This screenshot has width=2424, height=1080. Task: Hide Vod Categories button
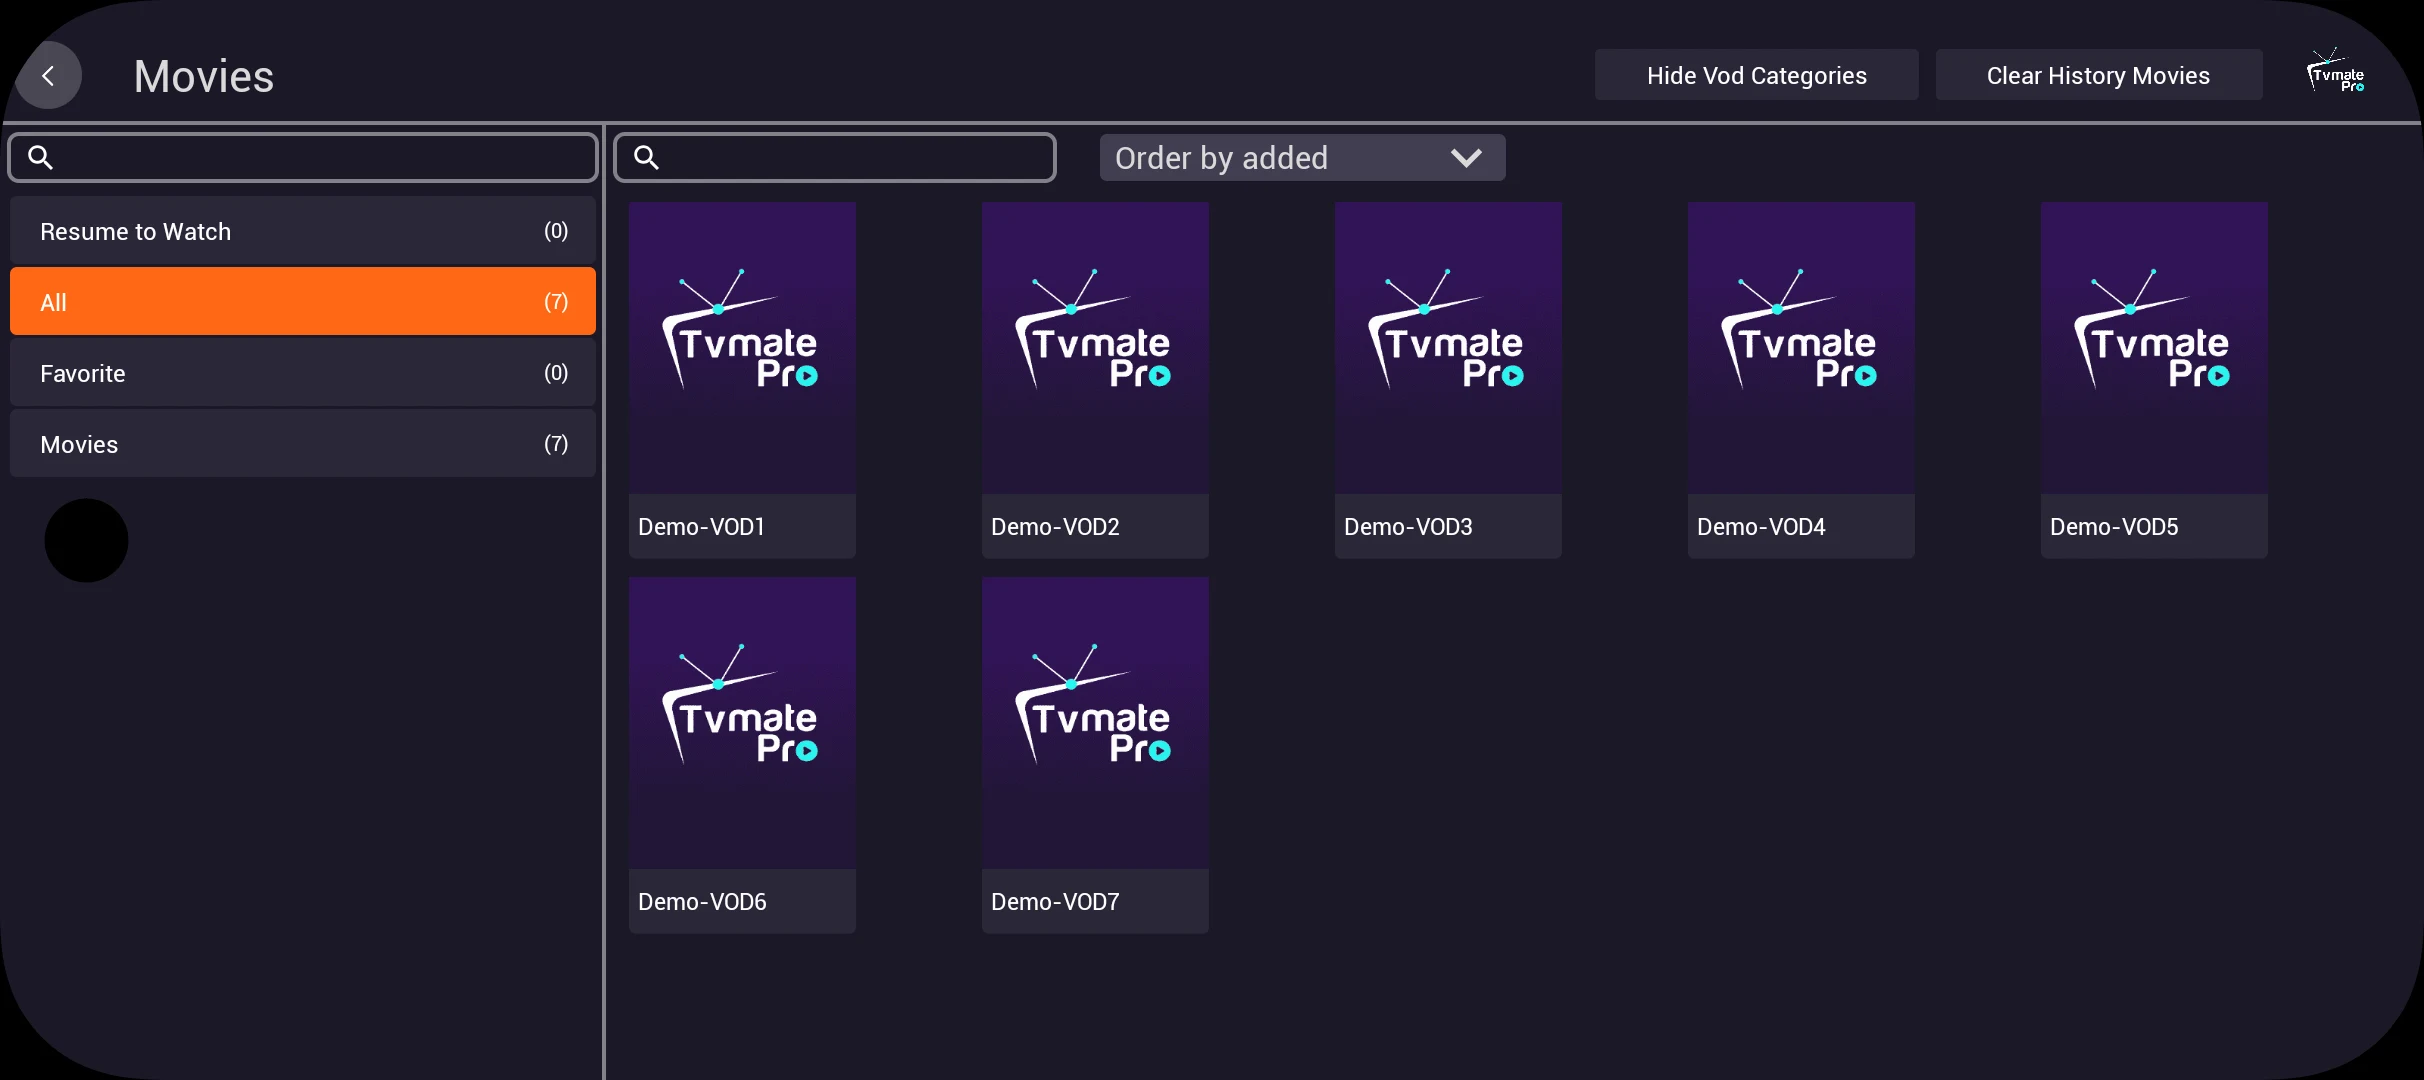1756,75
